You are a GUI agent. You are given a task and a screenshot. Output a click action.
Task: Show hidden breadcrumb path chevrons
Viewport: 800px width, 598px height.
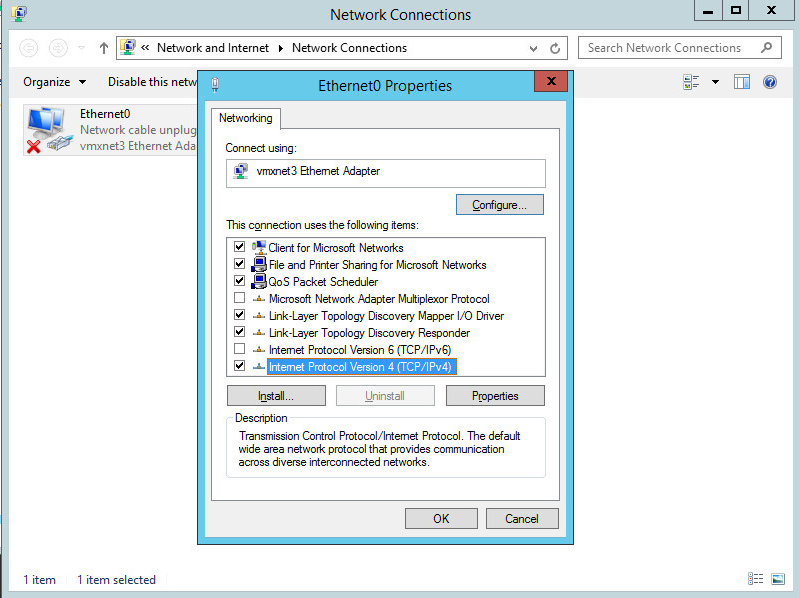[x=145, y=47]
